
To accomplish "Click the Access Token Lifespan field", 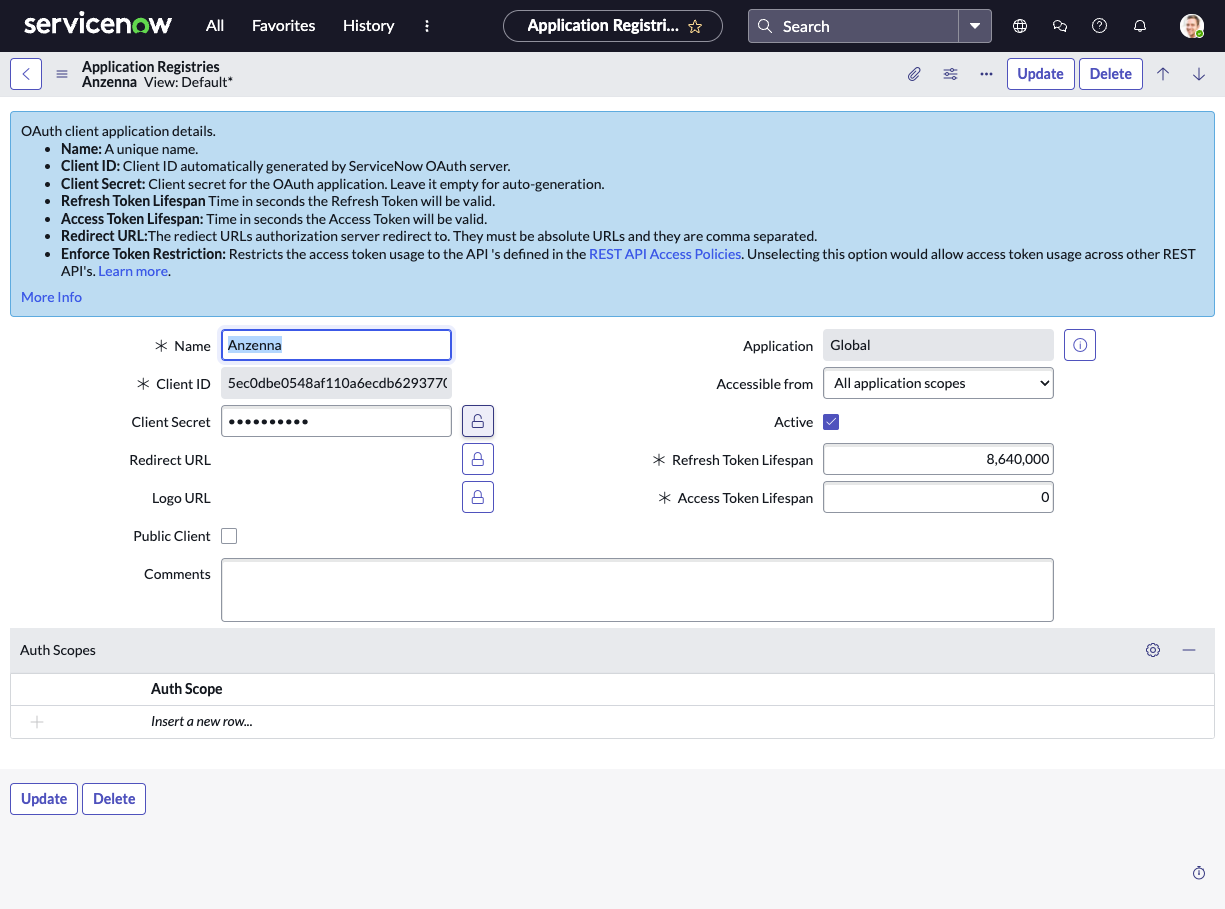I will [x=938, y=497].
